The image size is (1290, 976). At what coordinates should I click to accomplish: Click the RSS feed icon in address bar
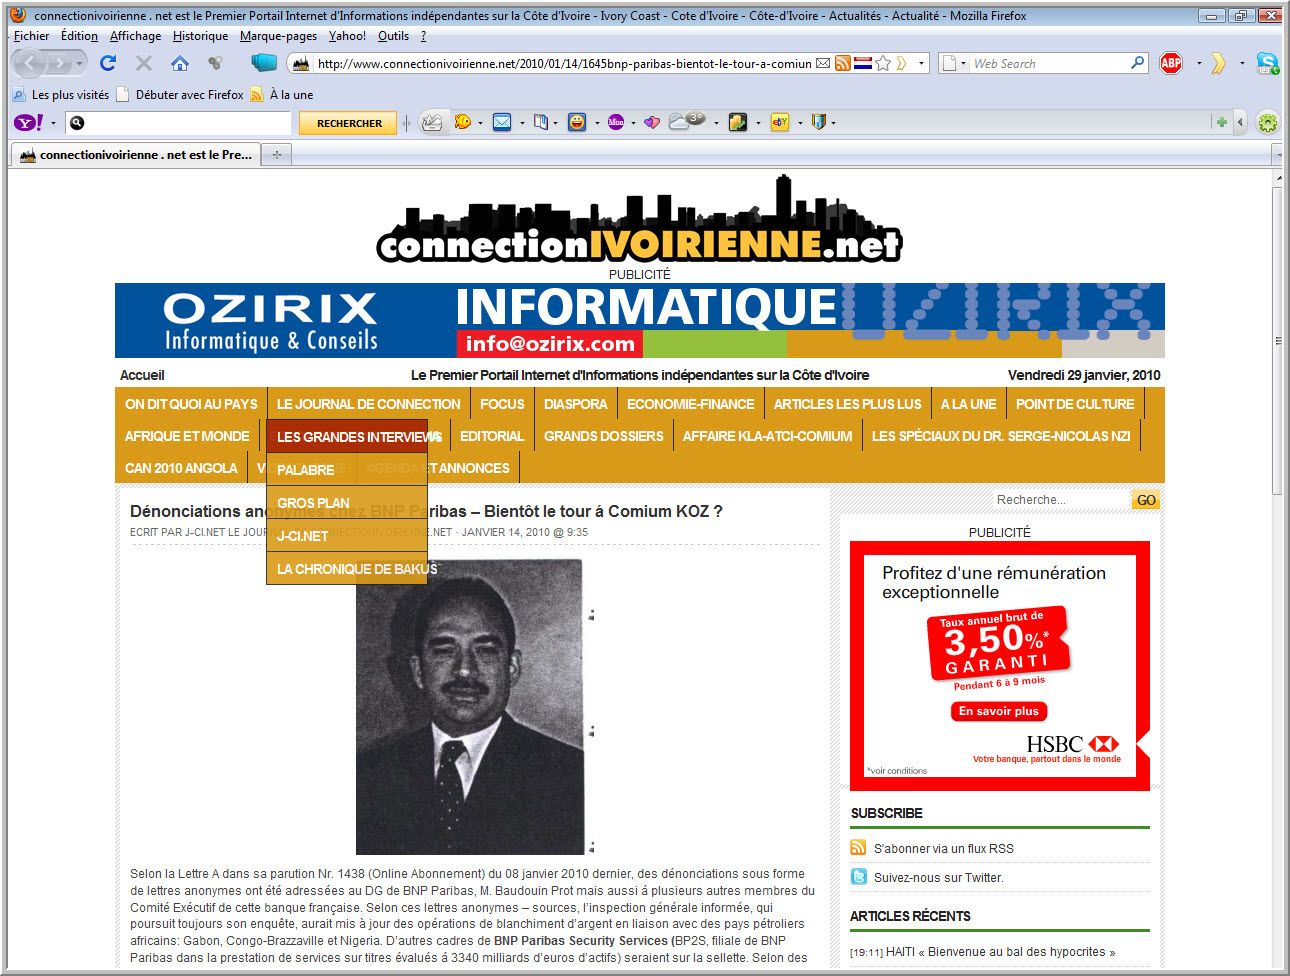click(x=843, y=63)
